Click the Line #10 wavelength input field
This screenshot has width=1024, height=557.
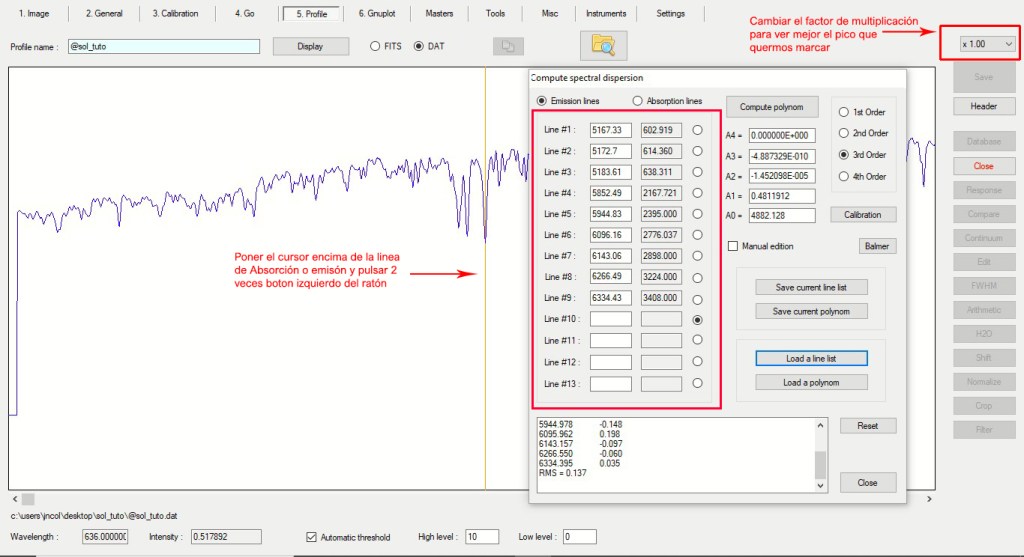tap(611, 319)
